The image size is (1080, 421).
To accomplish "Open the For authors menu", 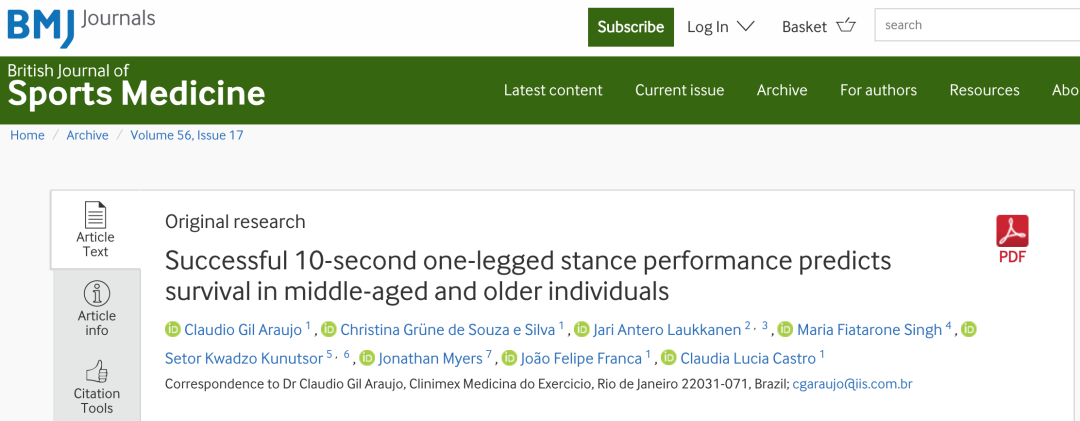I will click(x=878, y=90).
